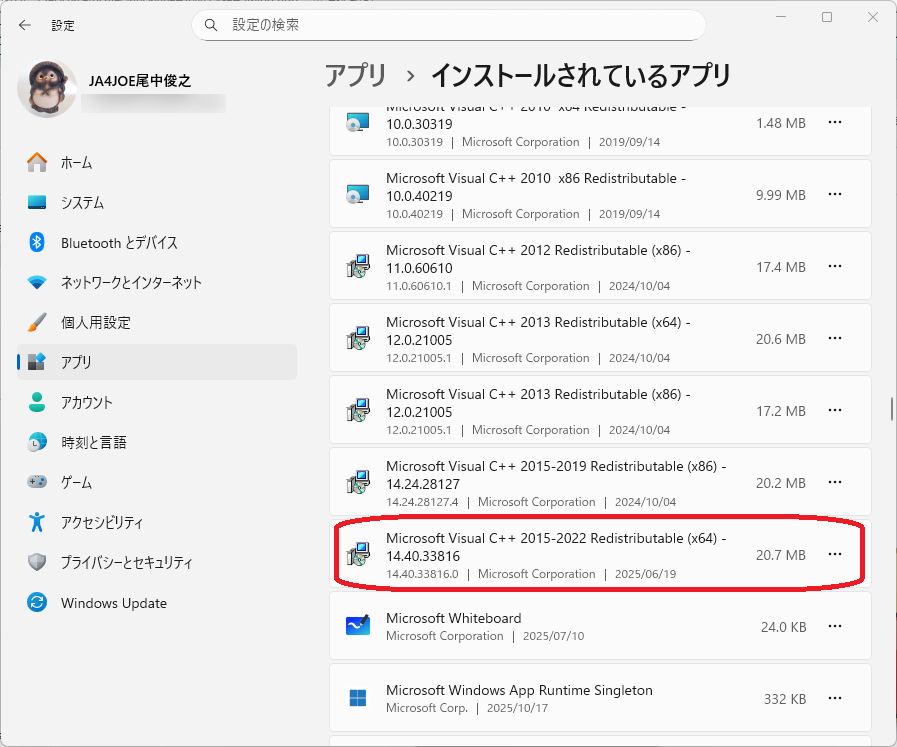Open Bluetooth とデバイス settings
The height and width of the screenshot is (747, 897).
[x=157, y=243]
